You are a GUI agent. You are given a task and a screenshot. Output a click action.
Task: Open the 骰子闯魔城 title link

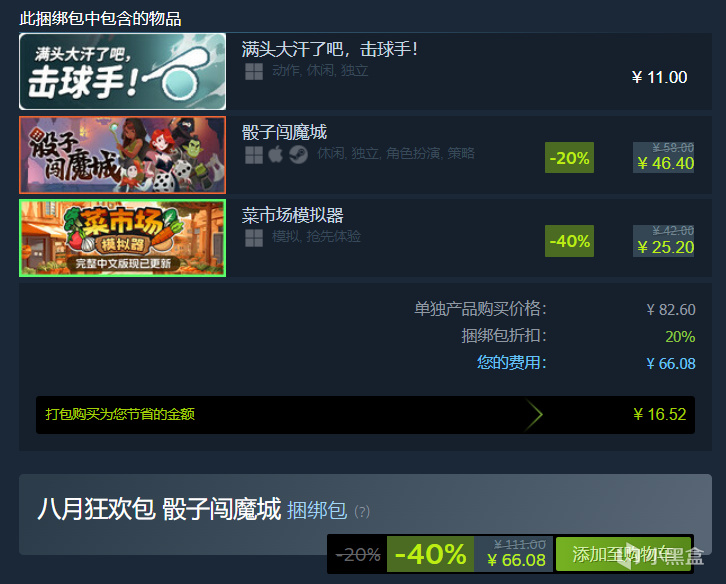[284, 132]
